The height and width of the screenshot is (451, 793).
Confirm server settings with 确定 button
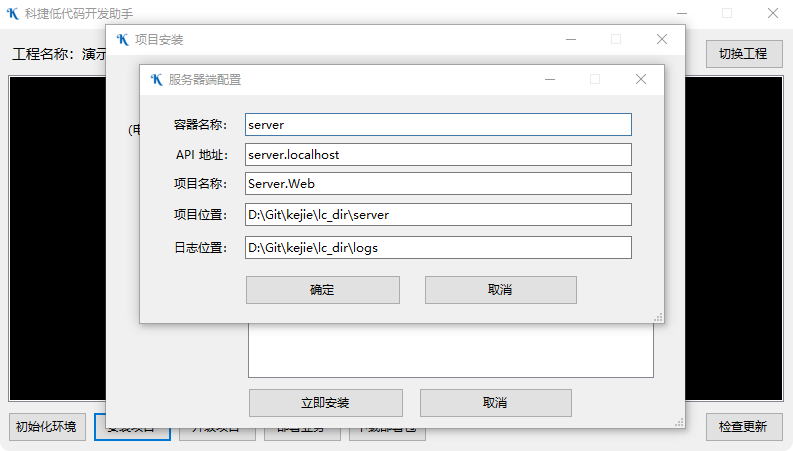tap(322, 290)
